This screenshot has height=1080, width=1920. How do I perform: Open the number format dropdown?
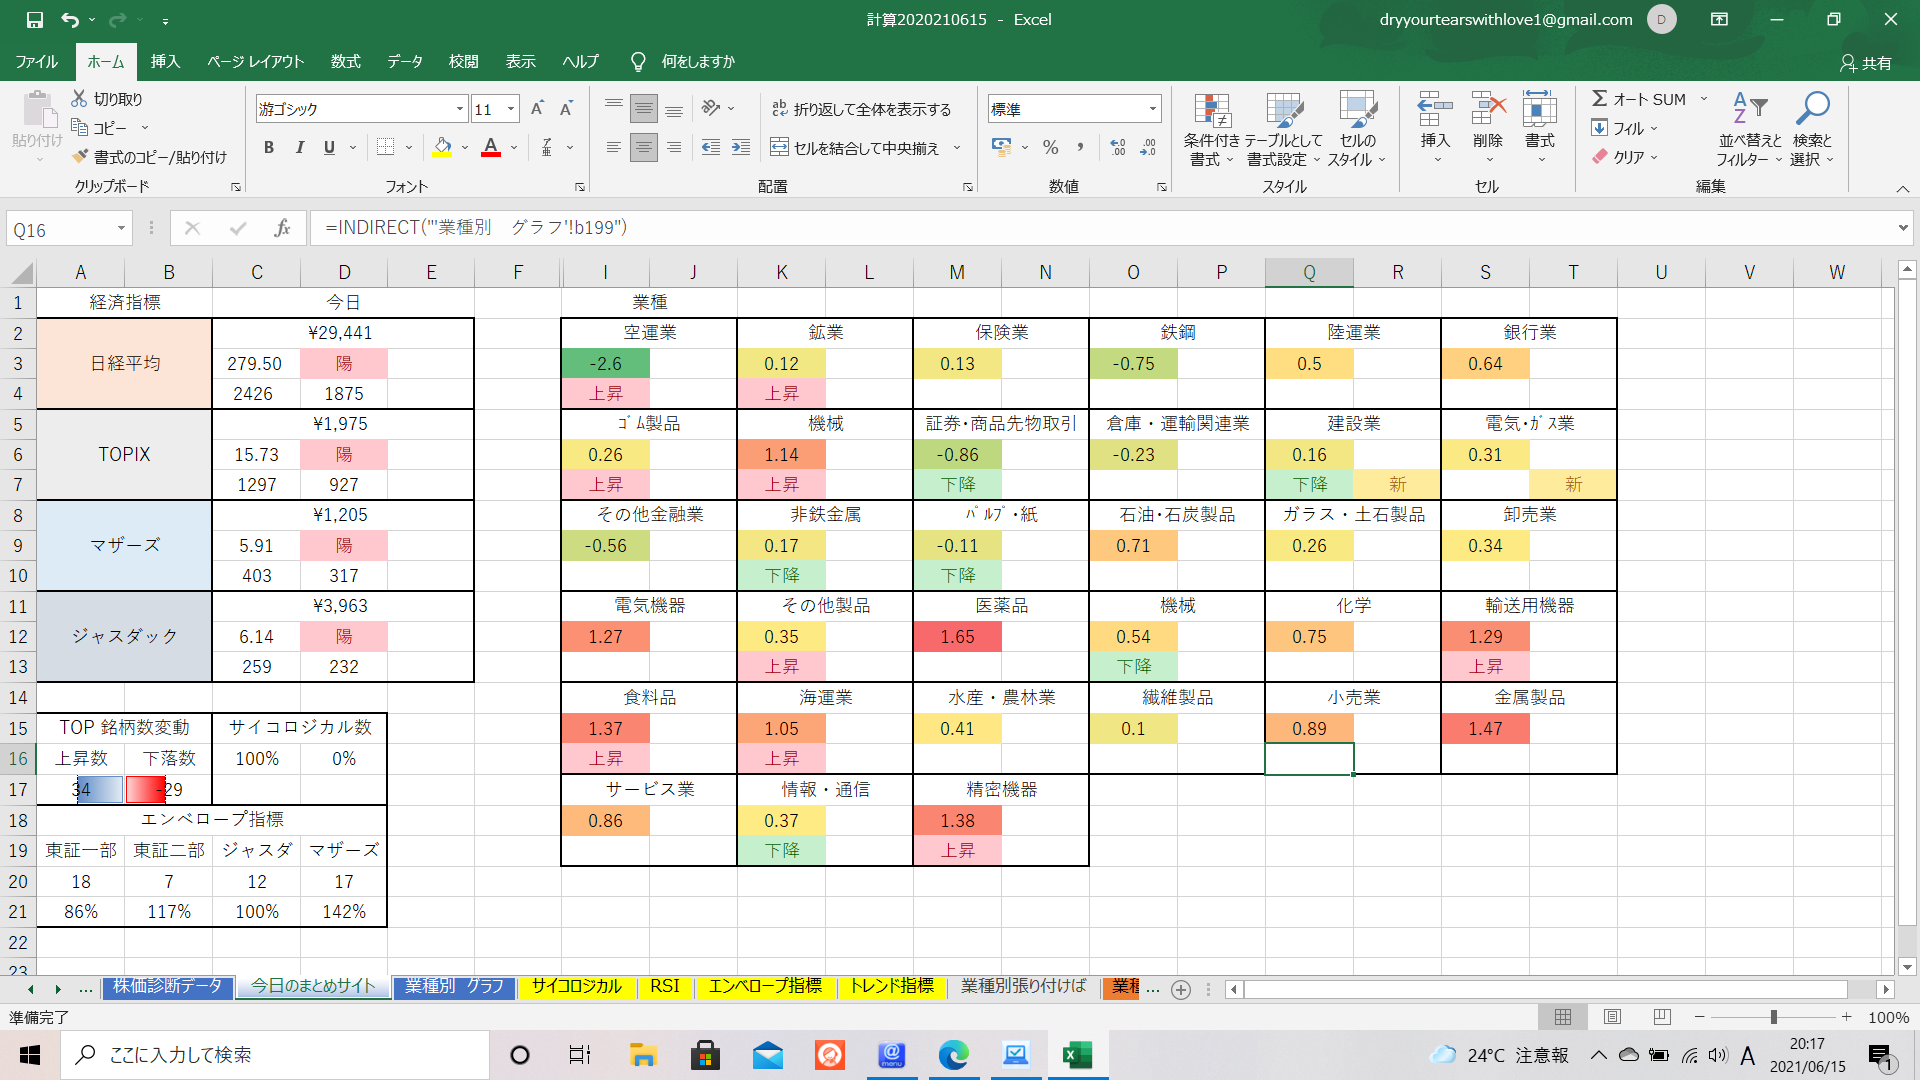point(1153,109)
